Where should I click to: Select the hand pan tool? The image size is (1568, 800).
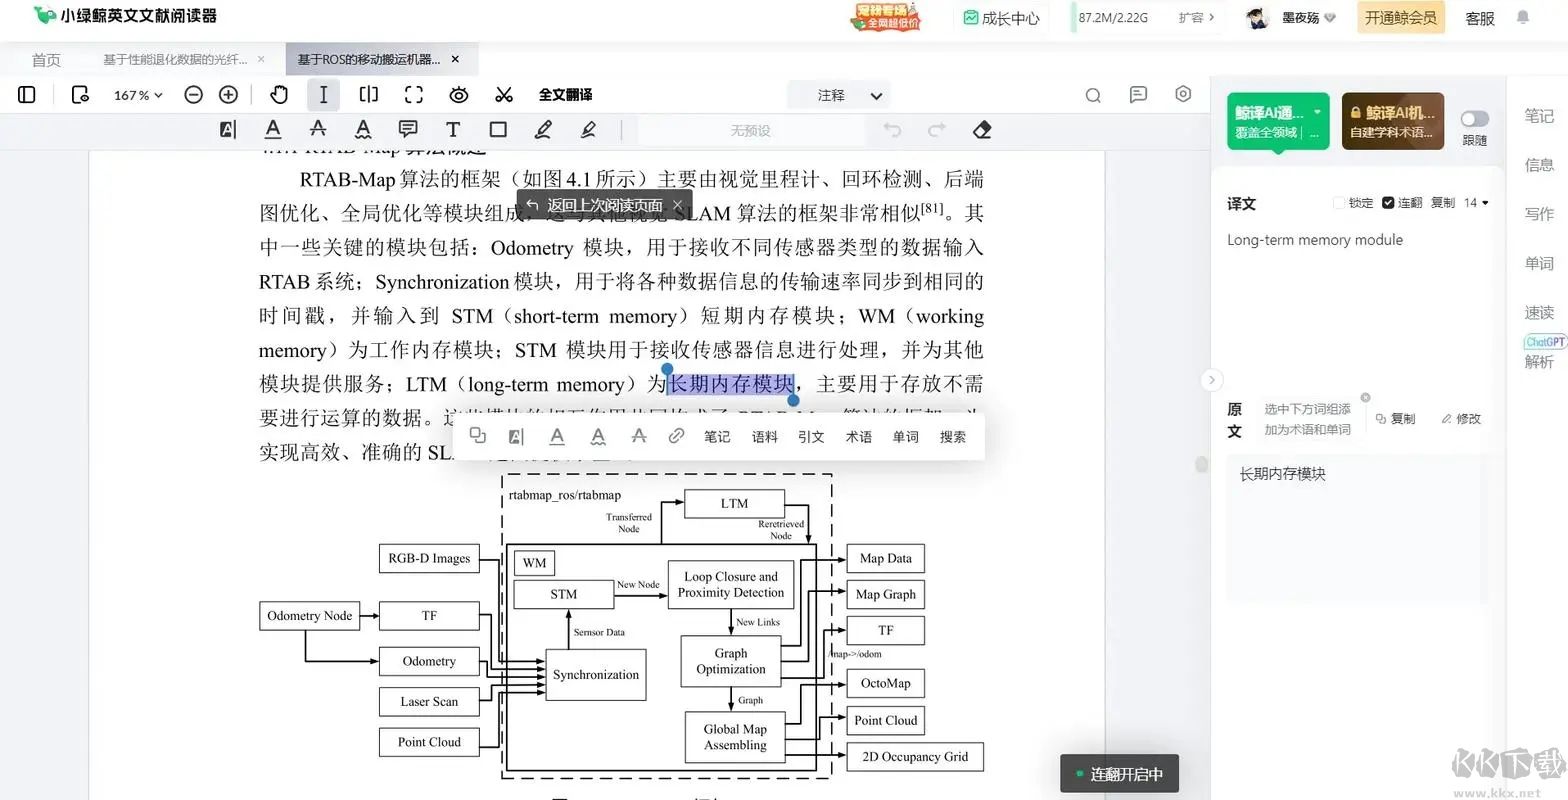click(x=279, y=95)
